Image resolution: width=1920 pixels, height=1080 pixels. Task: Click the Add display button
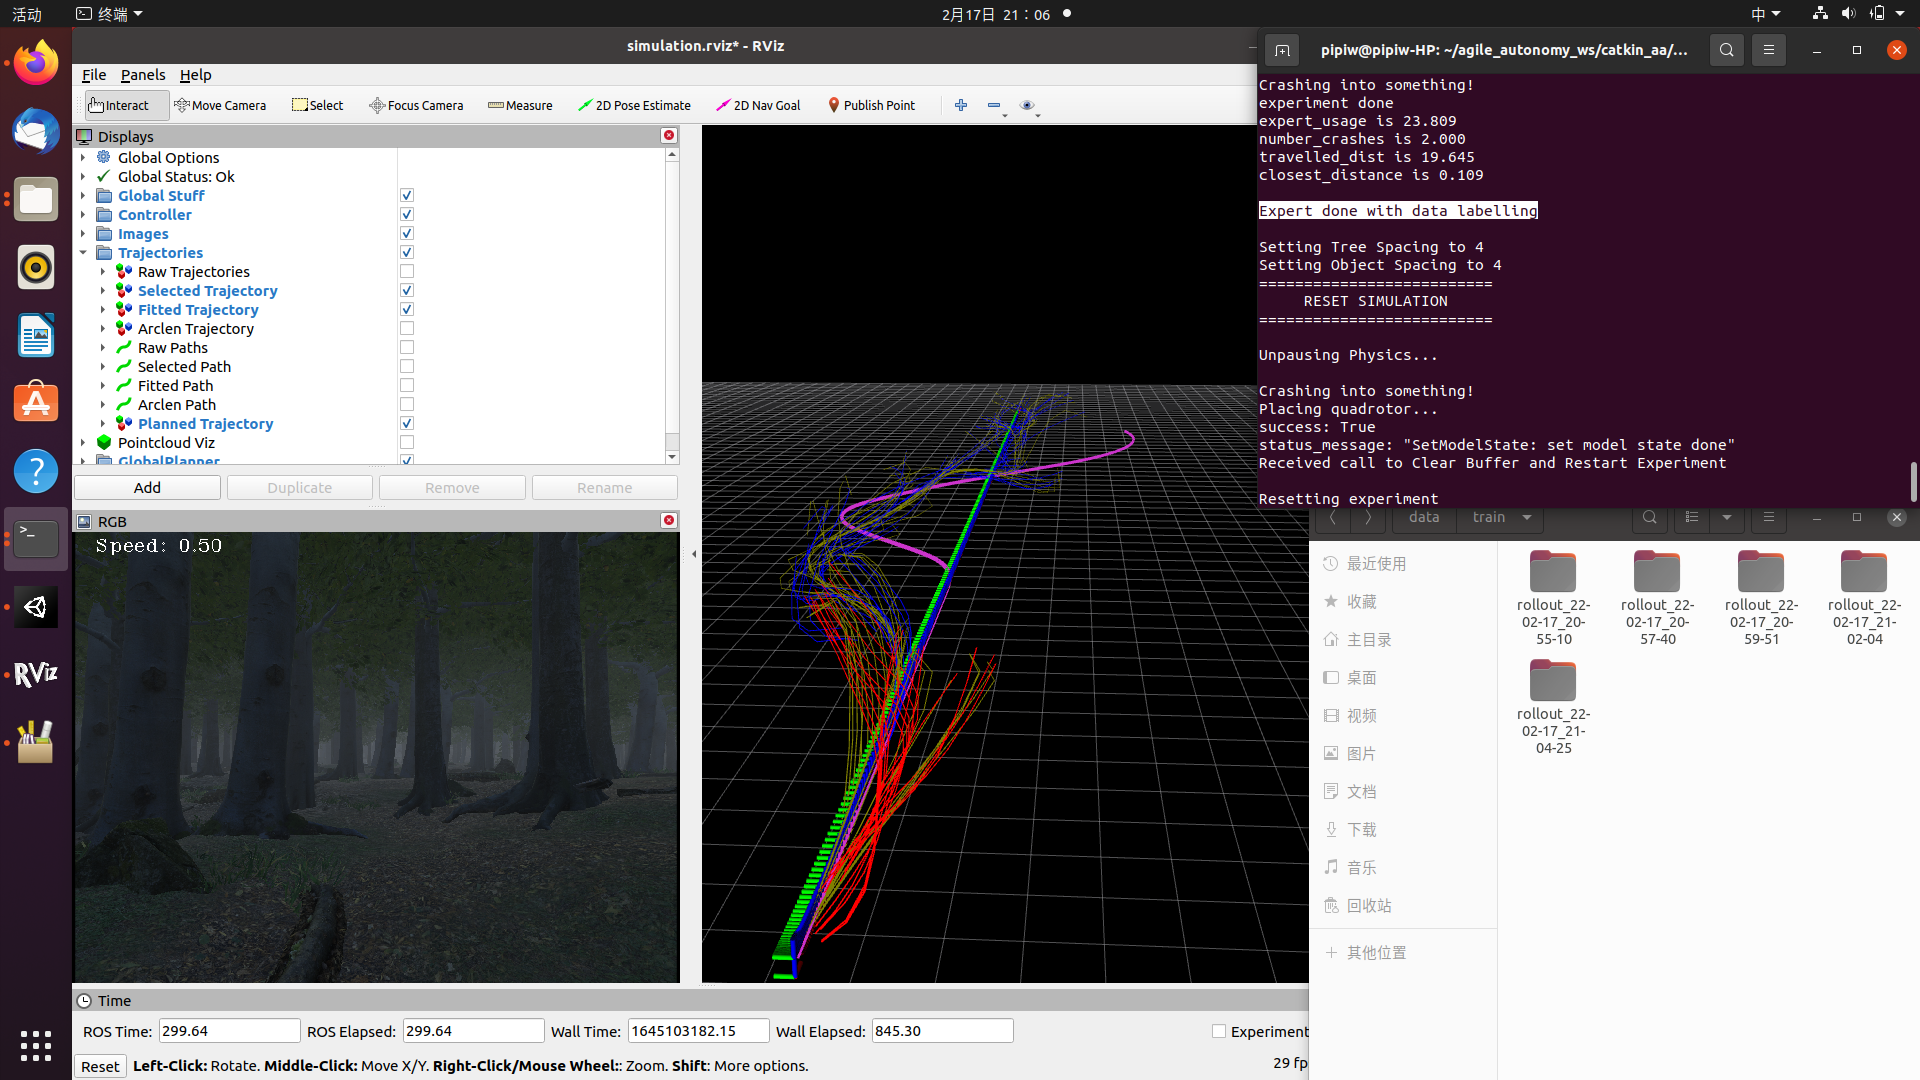(x=147, y=487)
